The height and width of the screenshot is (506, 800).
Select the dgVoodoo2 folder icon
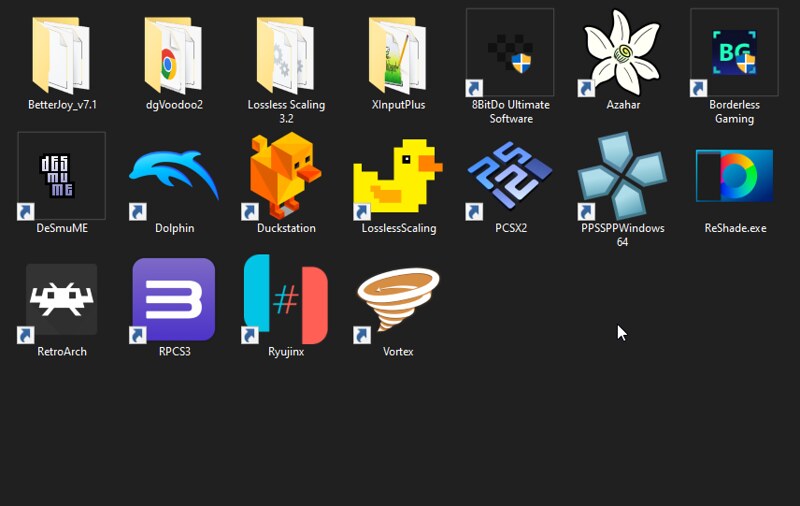pos(173,55)
